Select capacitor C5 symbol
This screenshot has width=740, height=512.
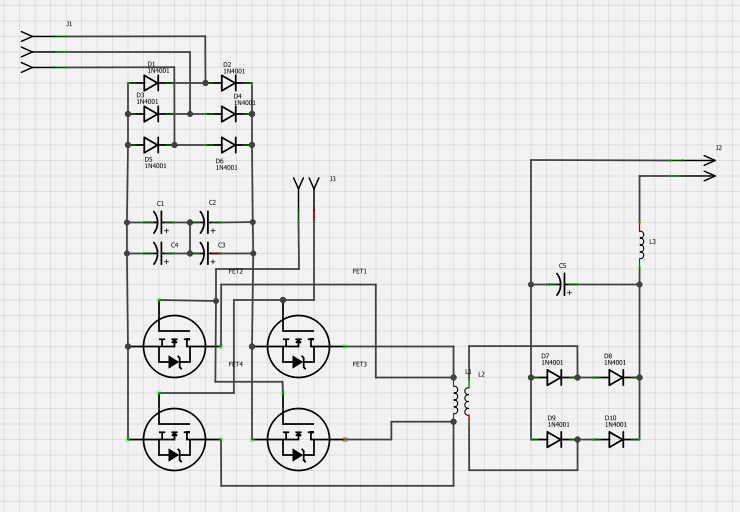click(x=563, y=285)
